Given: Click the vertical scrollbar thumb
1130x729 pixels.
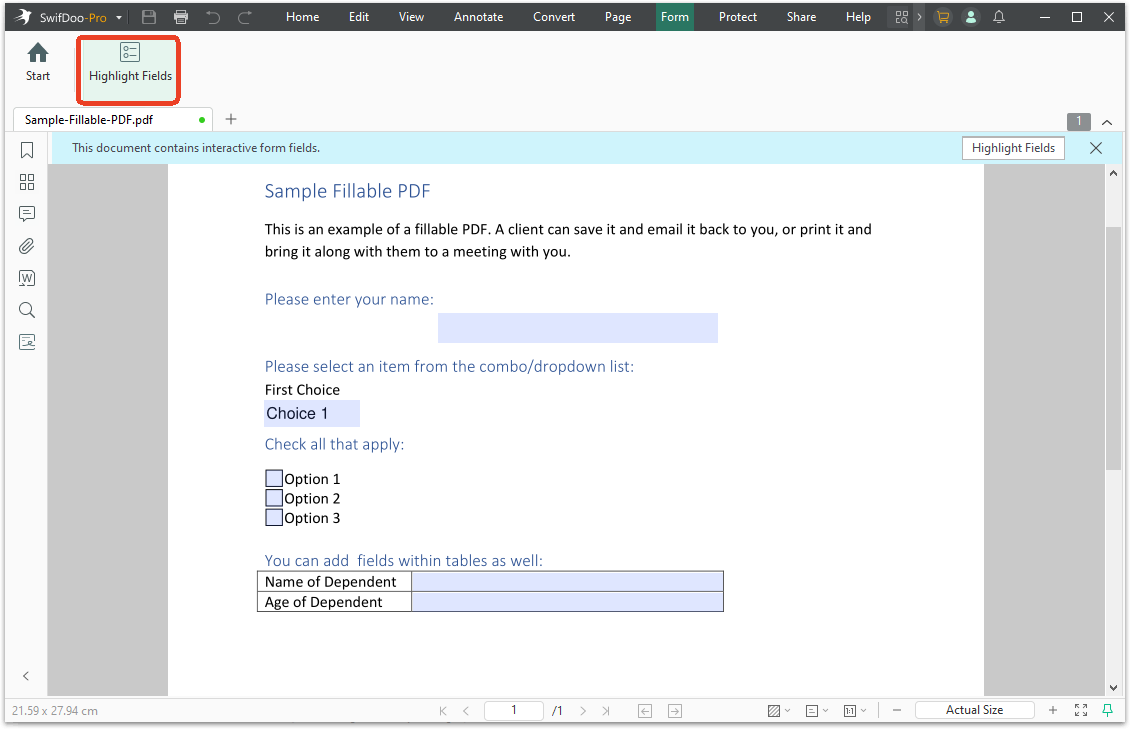Looking at the screenshot, I should coord(1113,349).
